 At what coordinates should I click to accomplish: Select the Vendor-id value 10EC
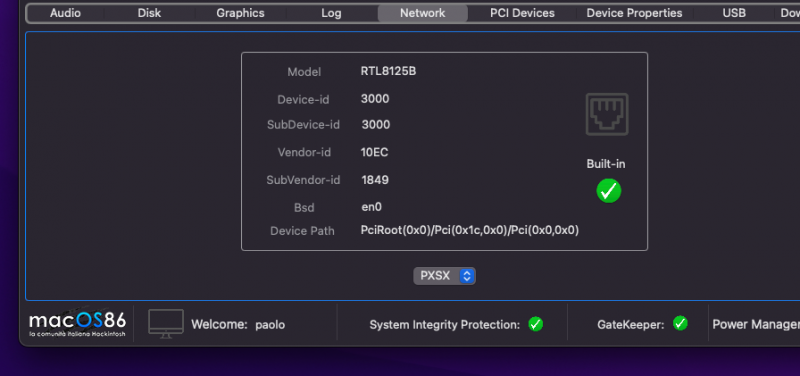374,153
